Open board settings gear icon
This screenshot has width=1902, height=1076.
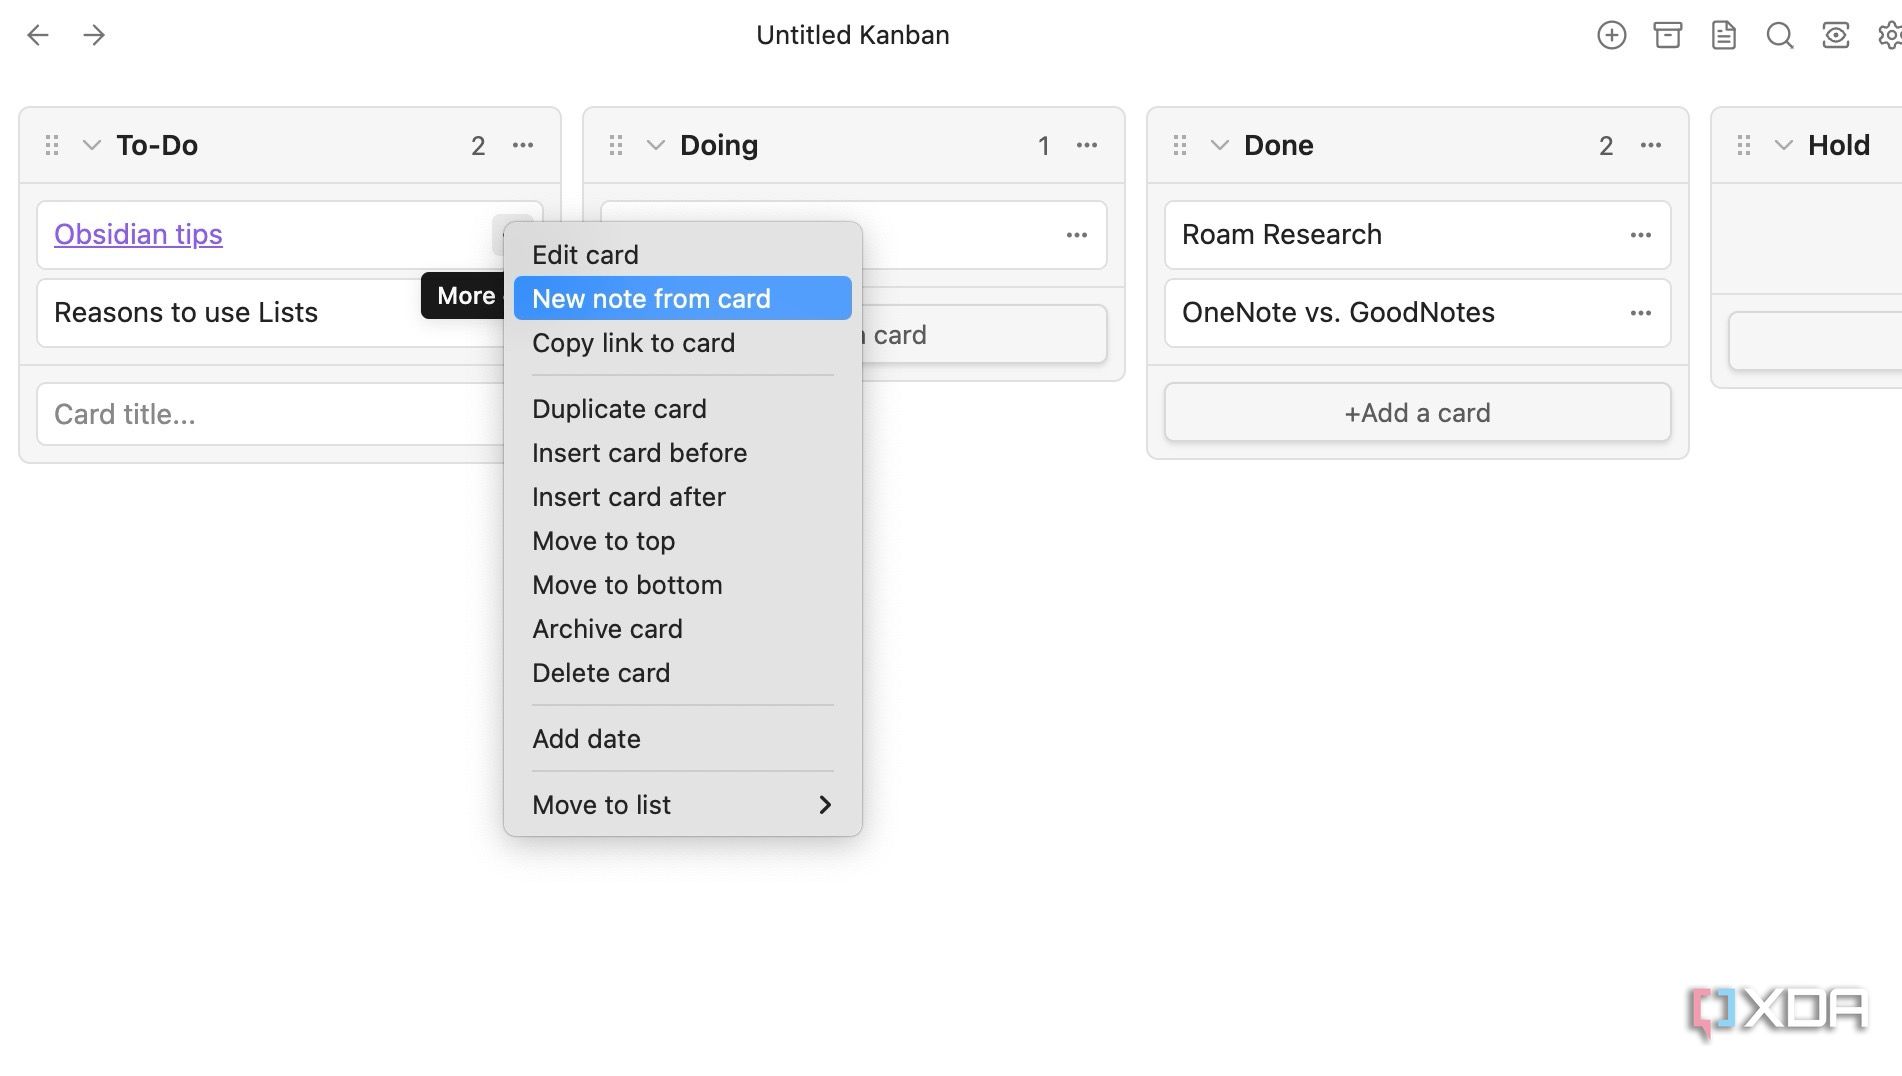pos(1890,35)
